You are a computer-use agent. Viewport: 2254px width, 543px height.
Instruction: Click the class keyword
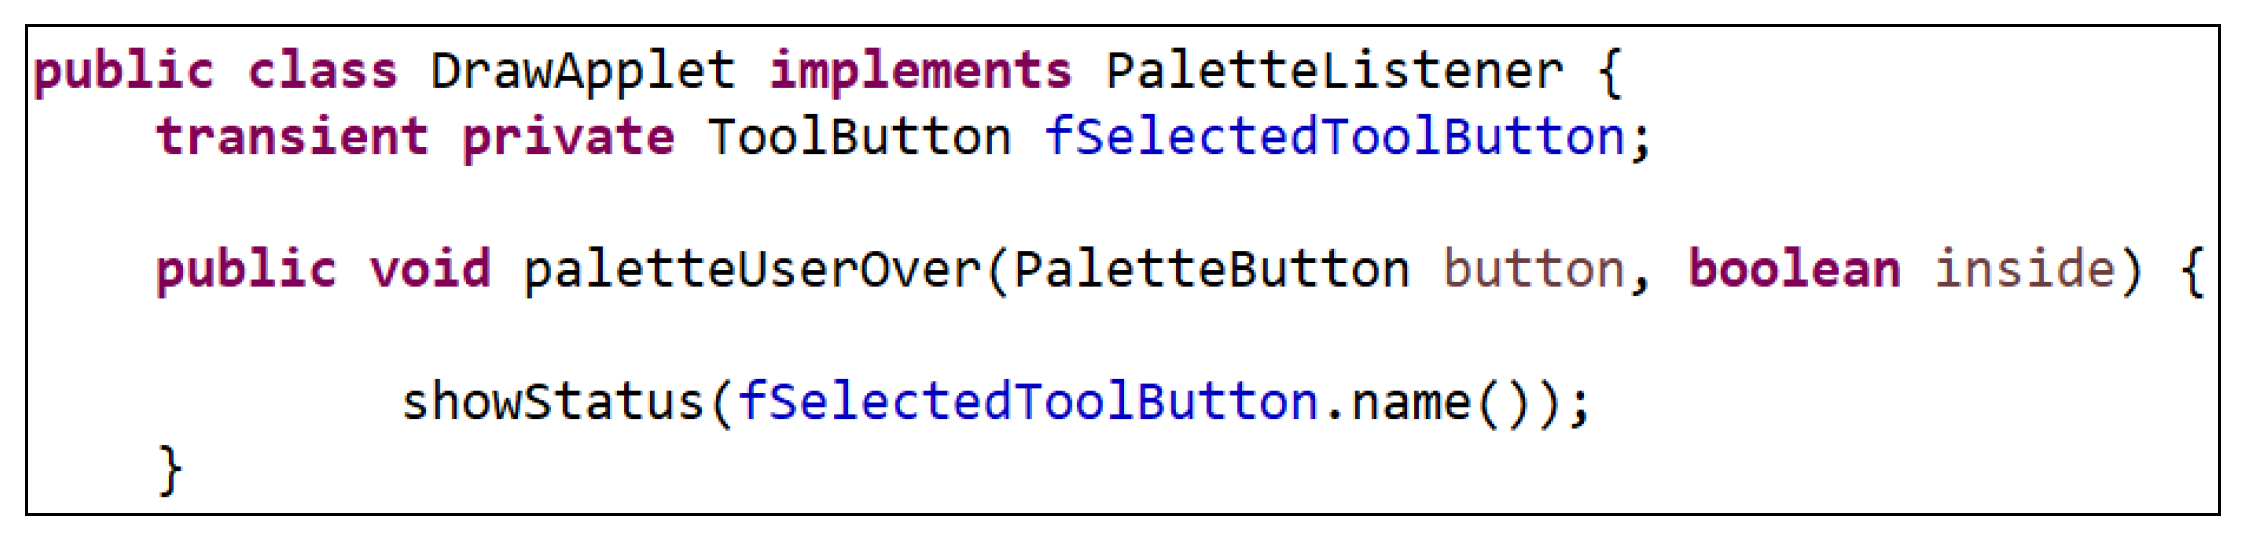pos(322,71)
